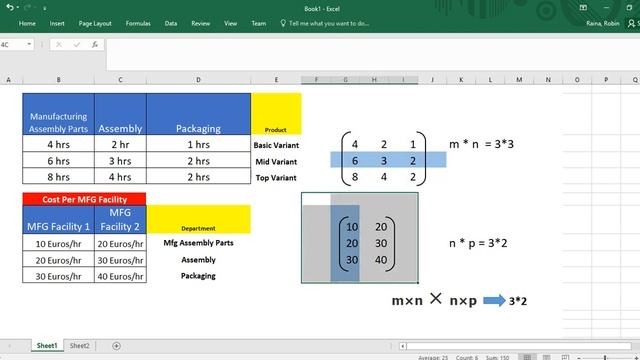This screenshot has height=360, width=640.
Task: Click the horizontal scrollbar left arrow
Action: [x=402, y=346]
